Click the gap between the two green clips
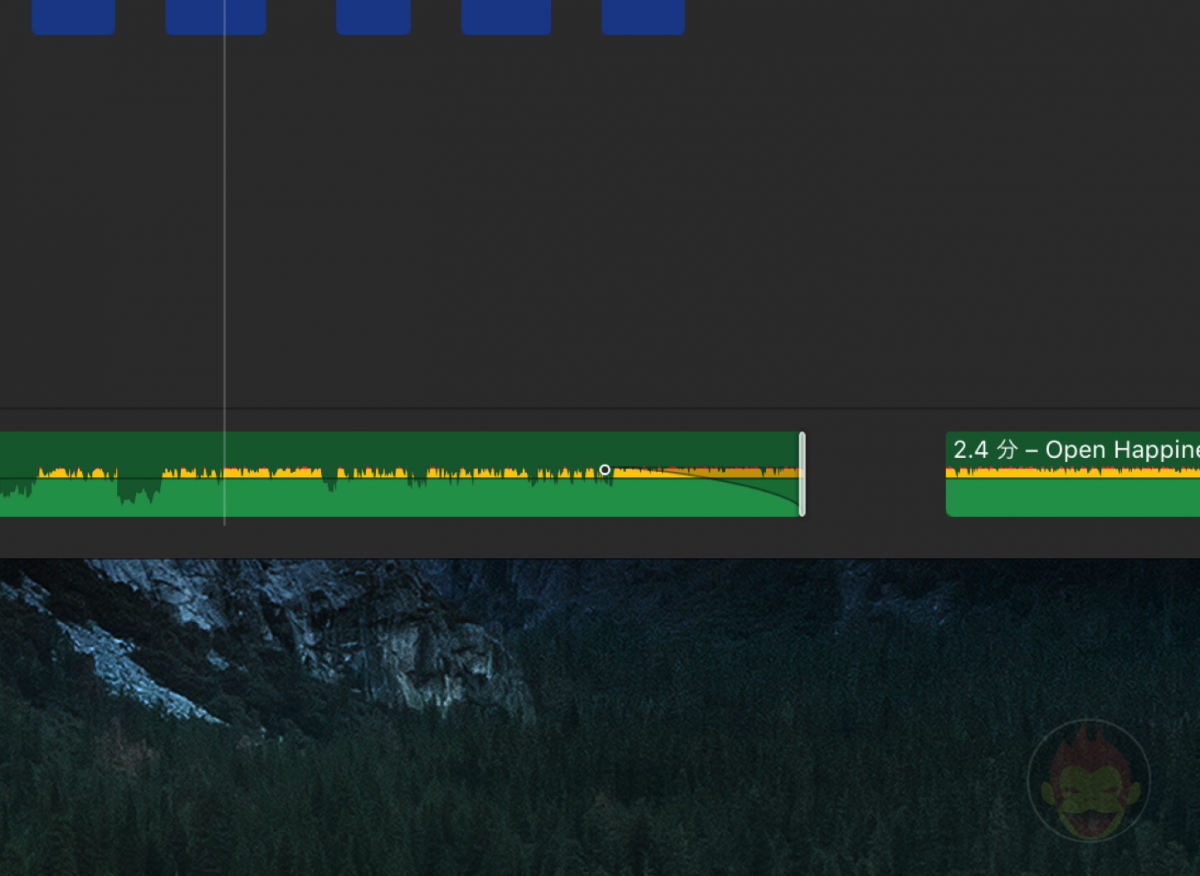 pos(875,473)
